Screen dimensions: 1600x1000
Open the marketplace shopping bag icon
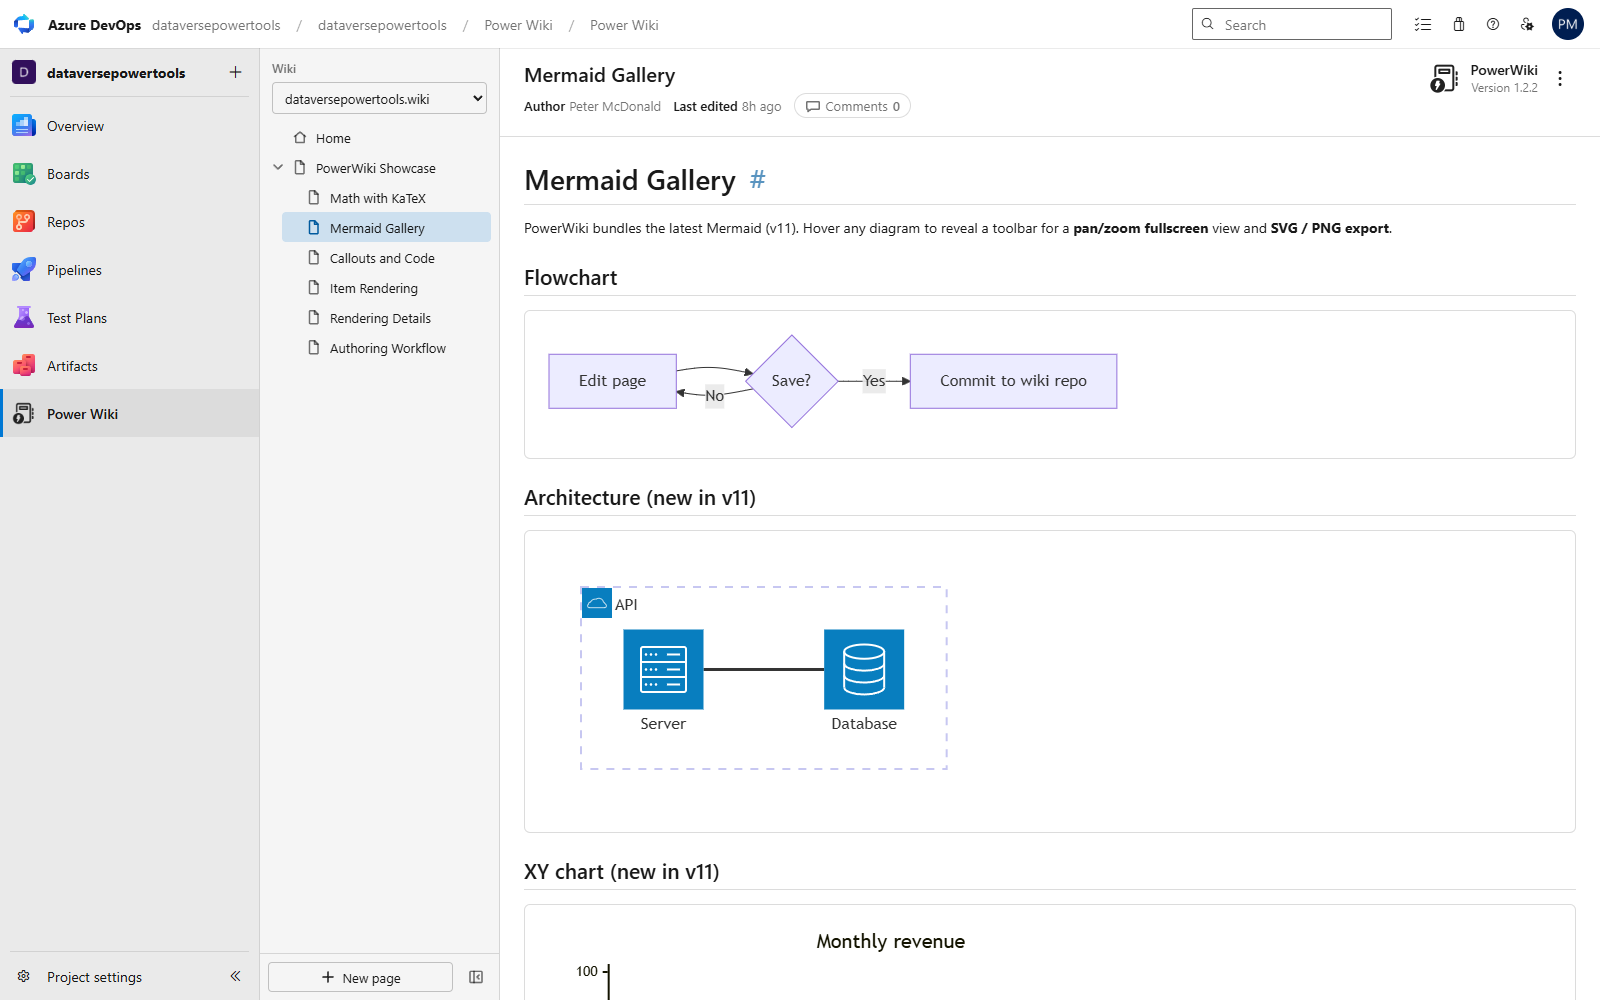click(1459, 24)
